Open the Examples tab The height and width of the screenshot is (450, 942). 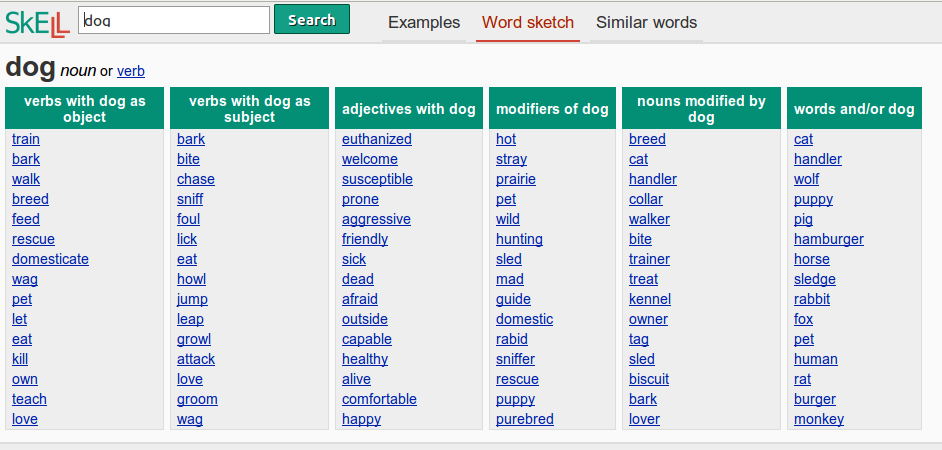pos(424,23)
